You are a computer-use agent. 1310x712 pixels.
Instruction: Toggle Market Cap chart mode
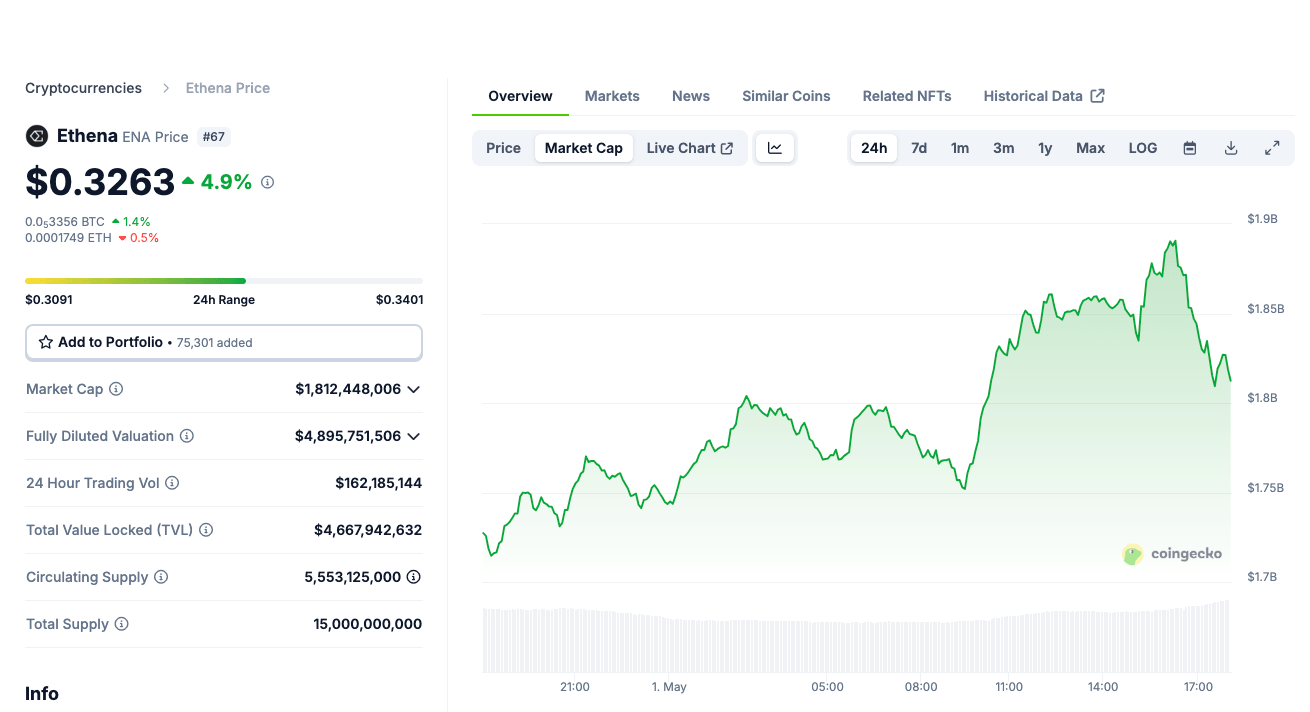coord(583,147)
